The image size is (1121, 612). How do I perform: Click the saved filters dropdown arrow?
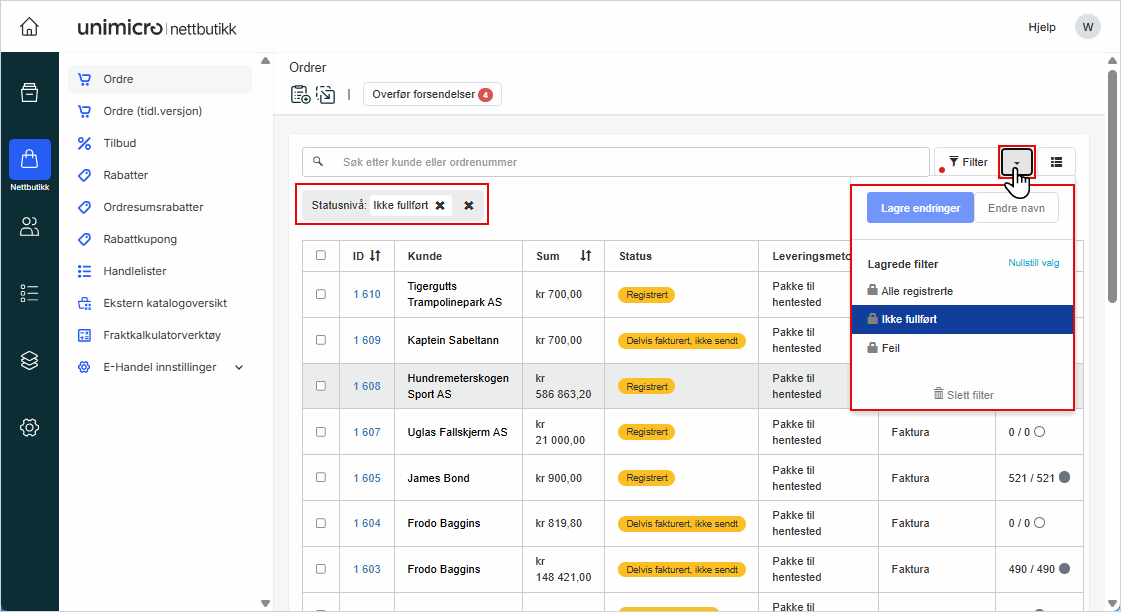coord(1017,162)
